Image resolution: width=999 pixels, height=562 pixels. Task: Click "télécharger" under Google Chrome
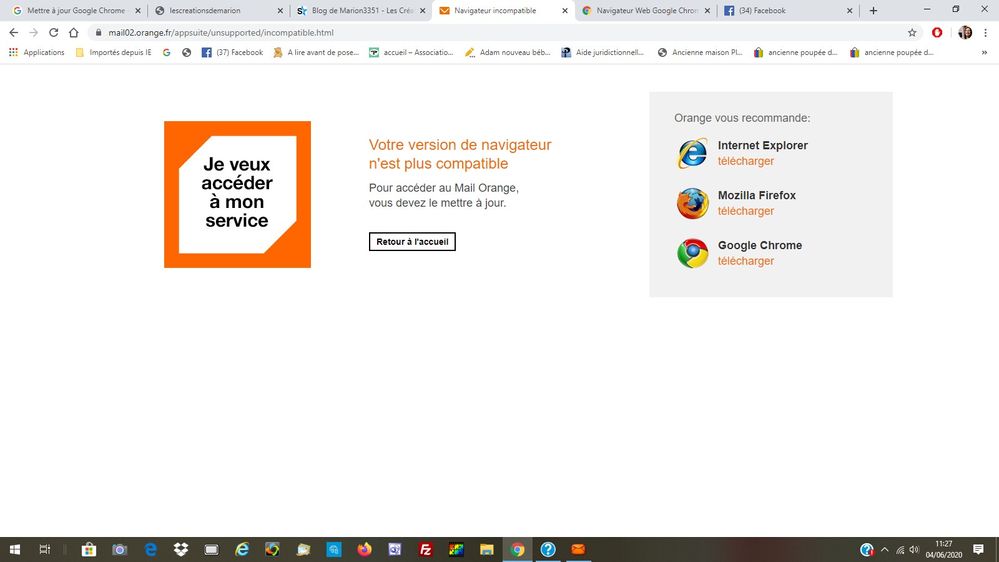coord(745,261)
